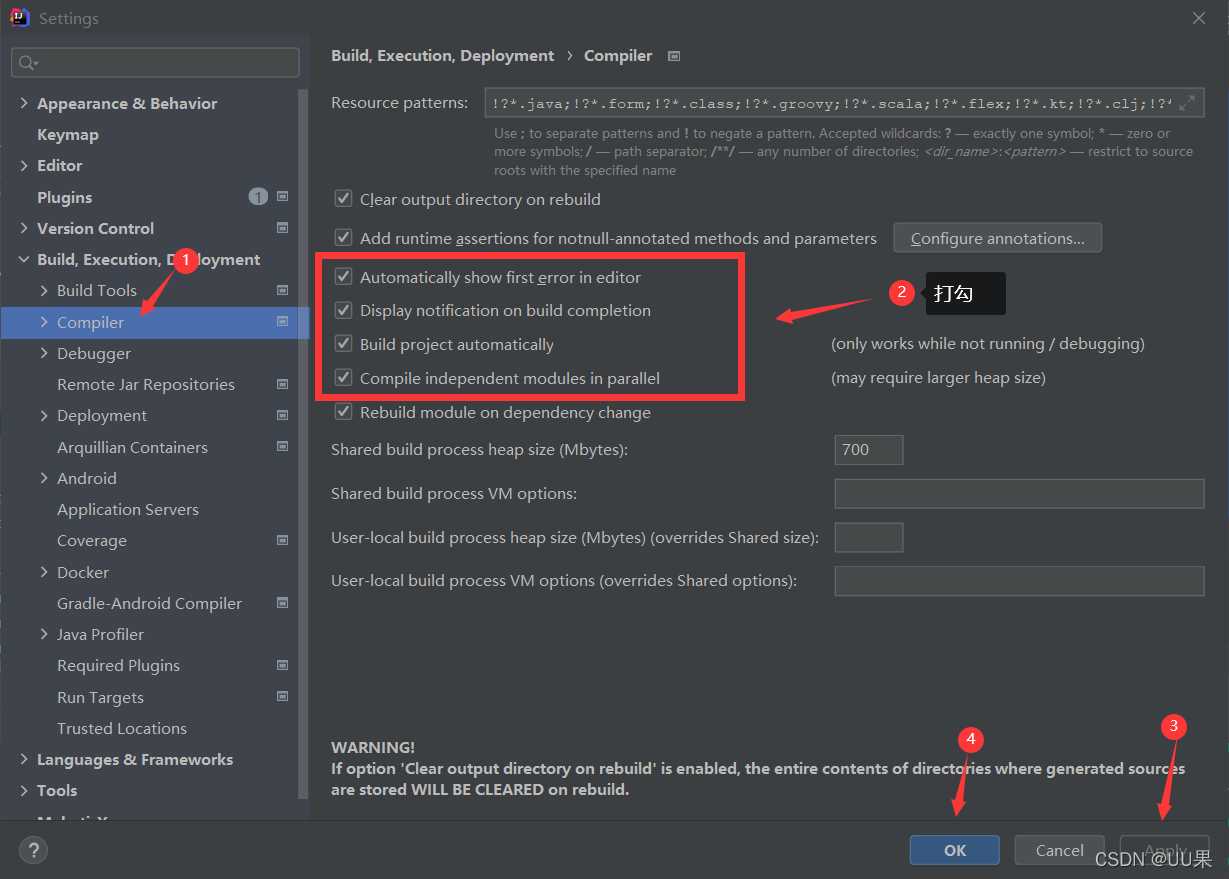1229x879 pixels.
Task: Expand the Docker node
Action: 44,572
